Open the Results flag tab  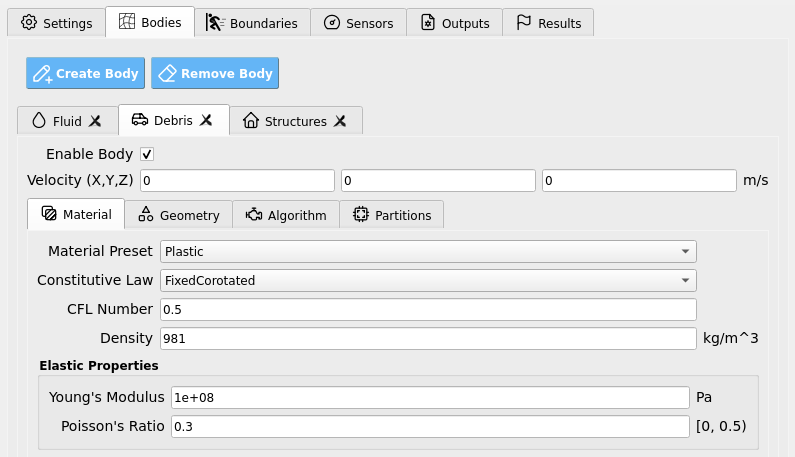click(x=548, y=23)
